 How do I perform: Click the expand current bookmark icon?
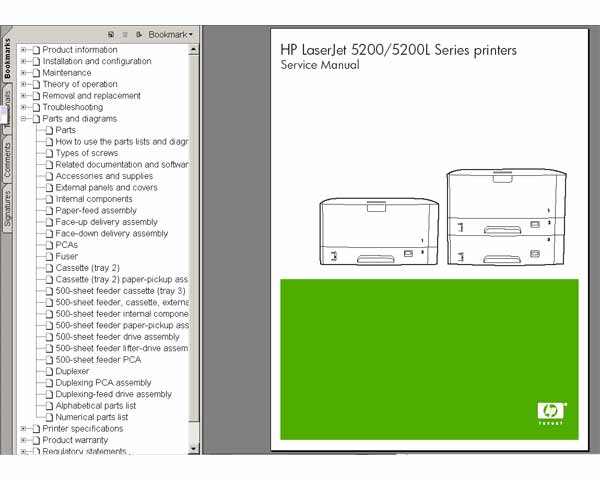tap(139, 34)
